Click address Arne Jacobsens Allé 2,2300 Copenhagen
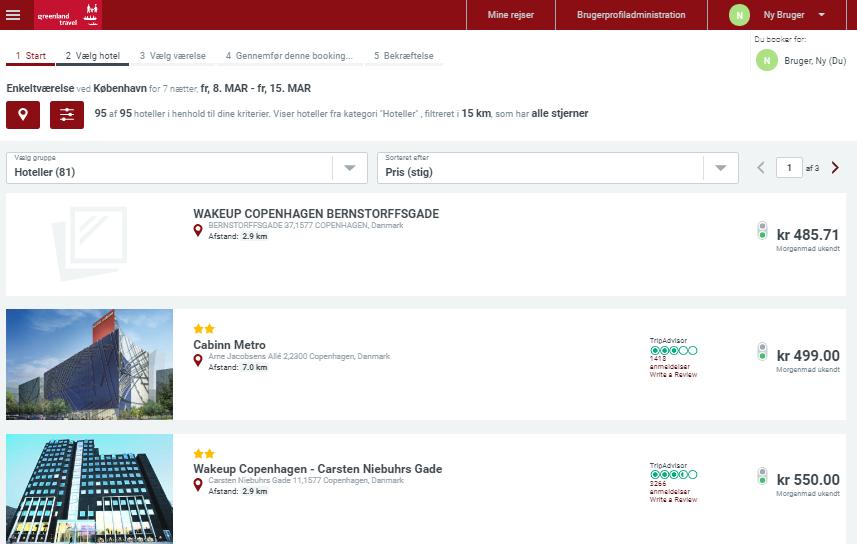The width and height of the screenshot is (857, 544). tap(299, 356)
